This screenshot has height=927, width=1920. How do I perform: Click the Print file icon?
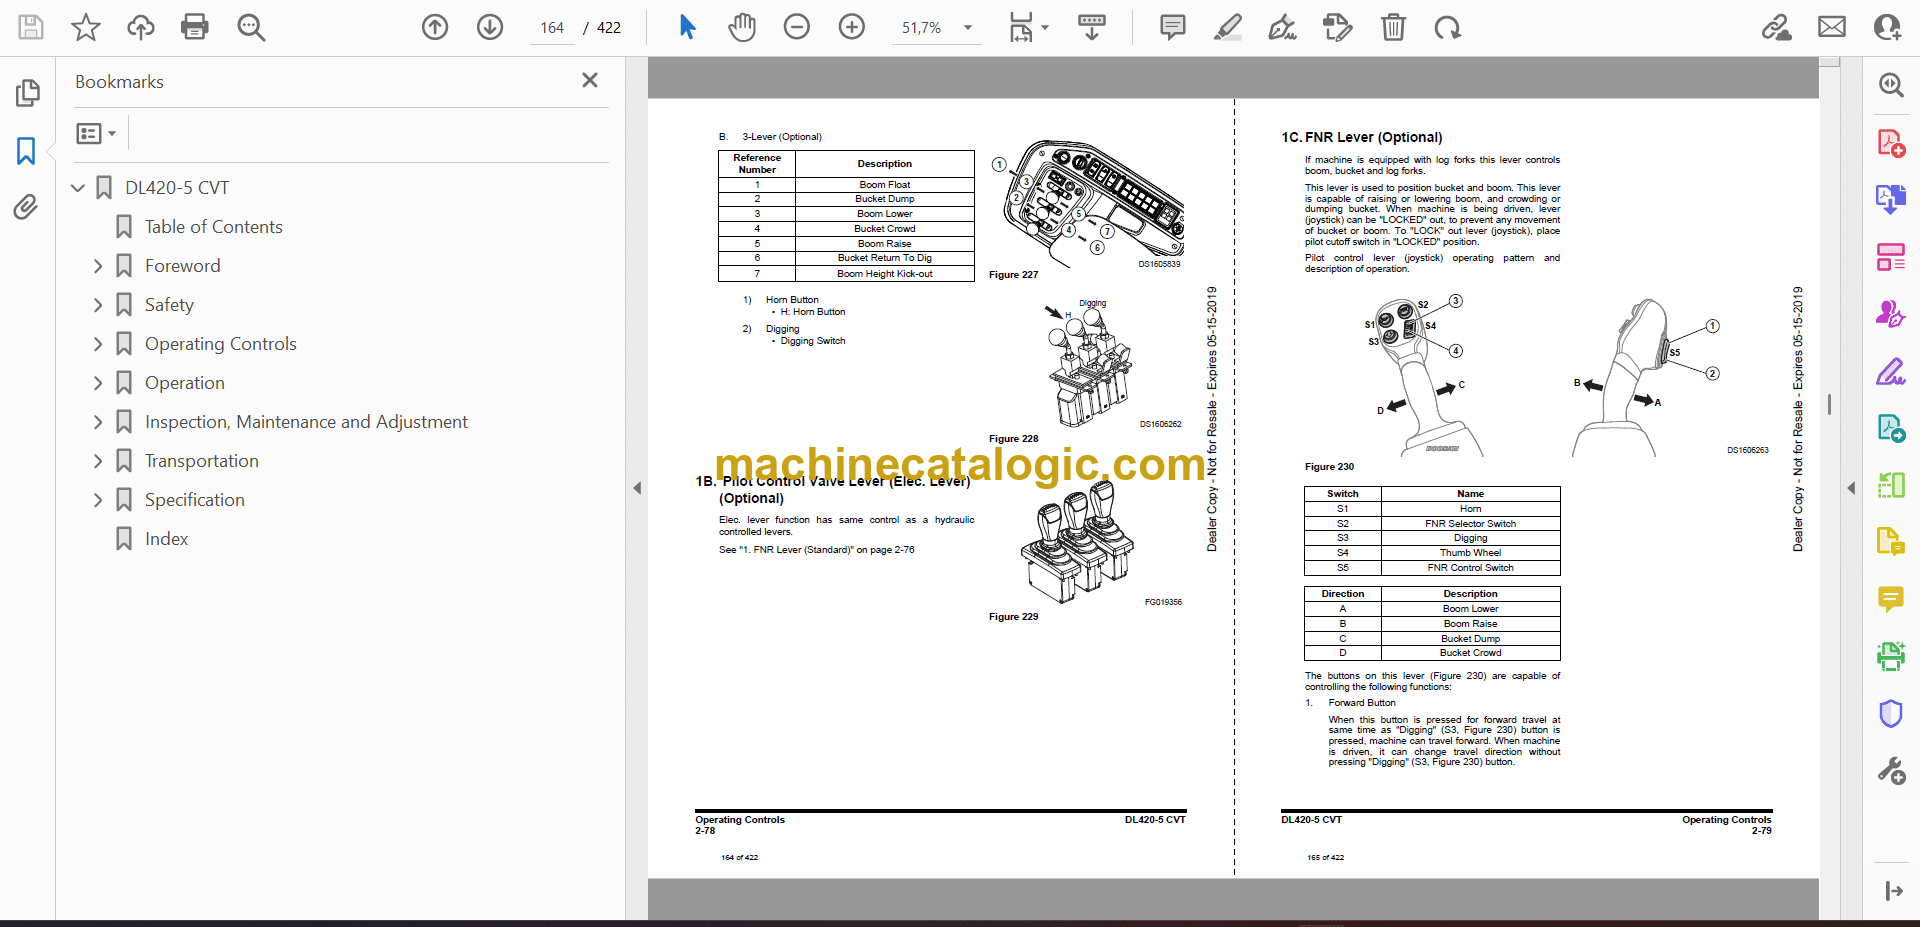tap(194, 27)
